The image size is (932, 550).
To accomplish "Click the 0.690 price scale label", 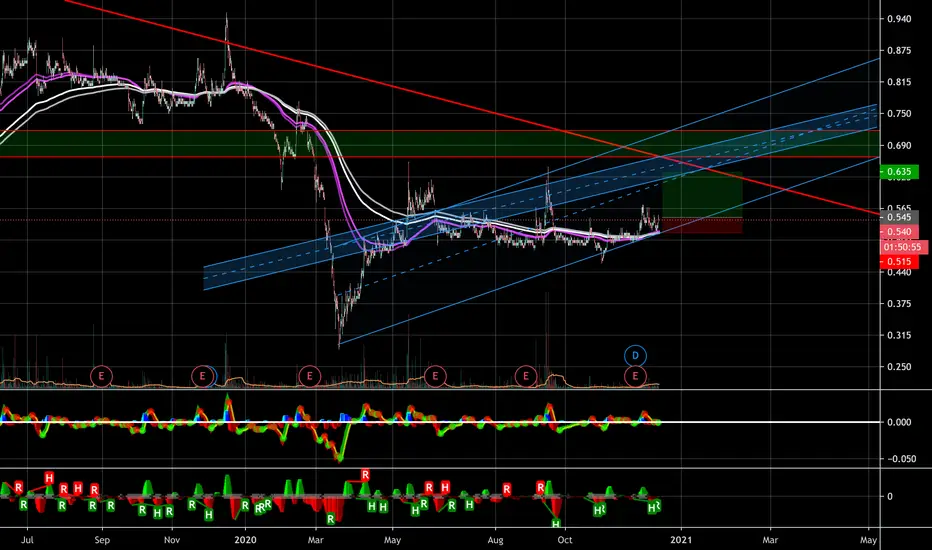I will pos(899,145).
